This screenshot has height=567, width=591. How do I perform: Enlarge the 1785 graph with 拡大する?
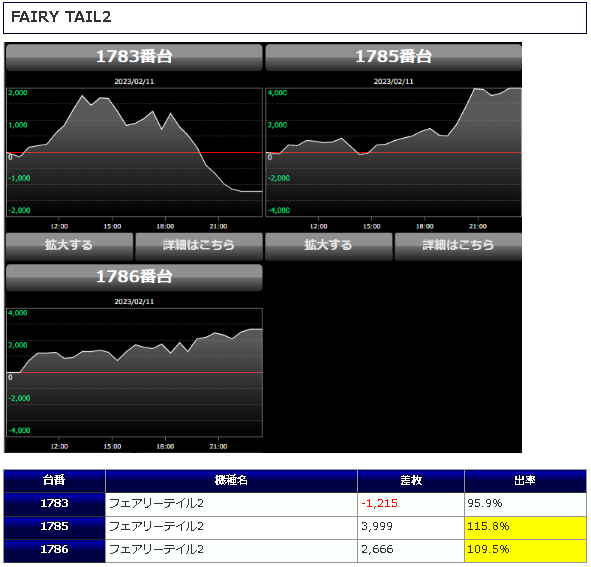pyautogui.click(x=329, y=247)
